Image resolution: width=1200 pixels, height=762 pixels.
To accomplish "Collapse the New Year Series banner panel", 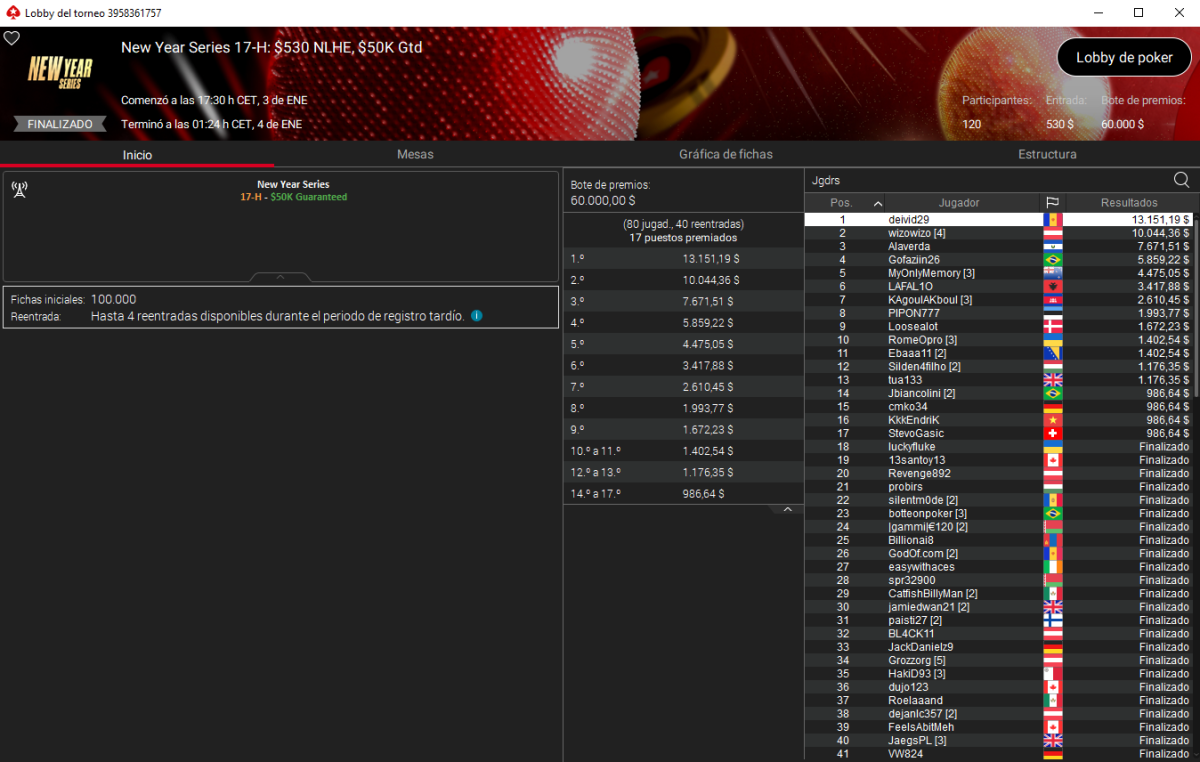I will click(x=280, y=277).
